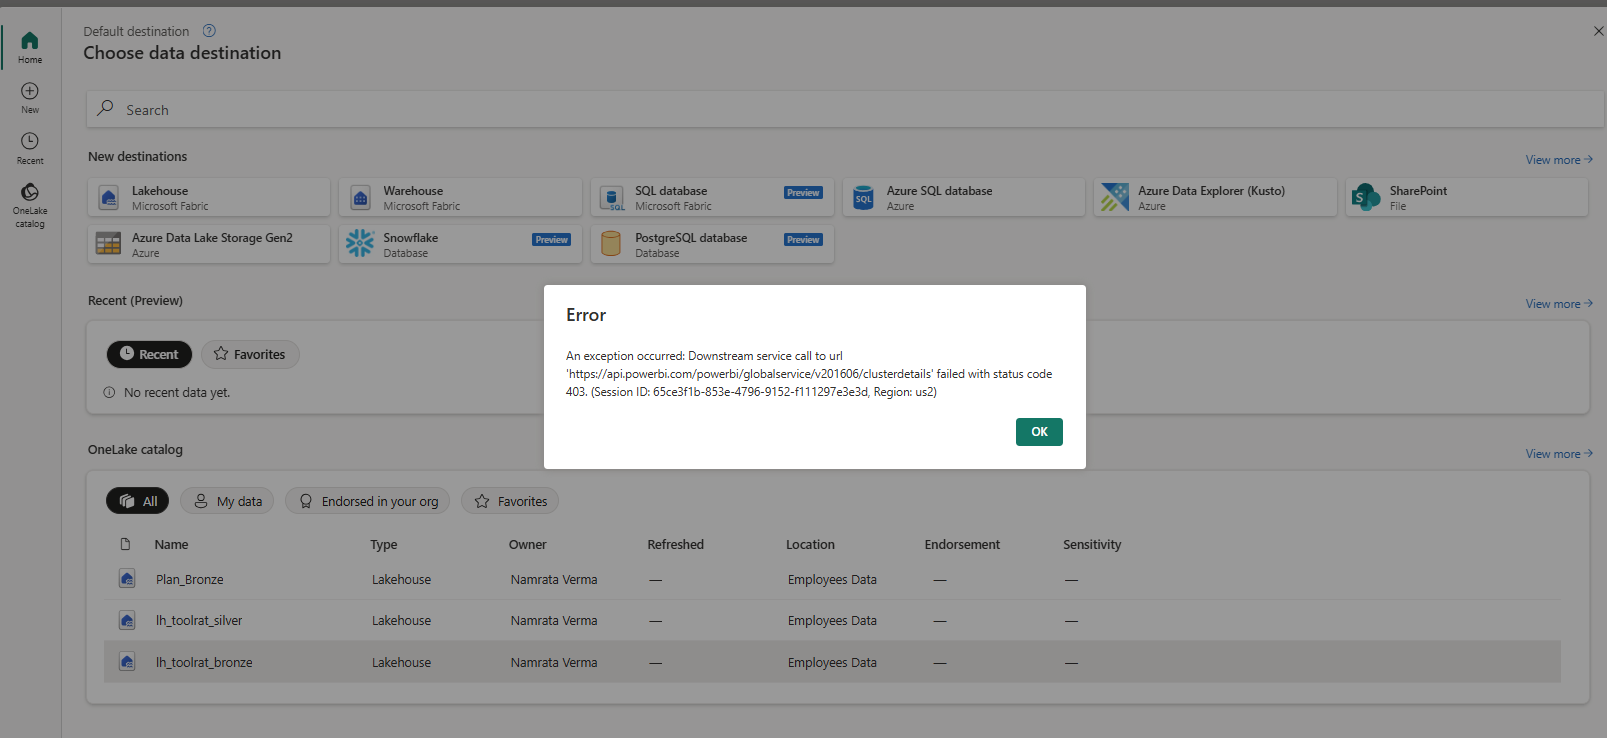The height and width of the screenshot is (738, 1607).
Task: Click the Azure Data Lake Storage Gen2 label
Action: coord(212,238)
